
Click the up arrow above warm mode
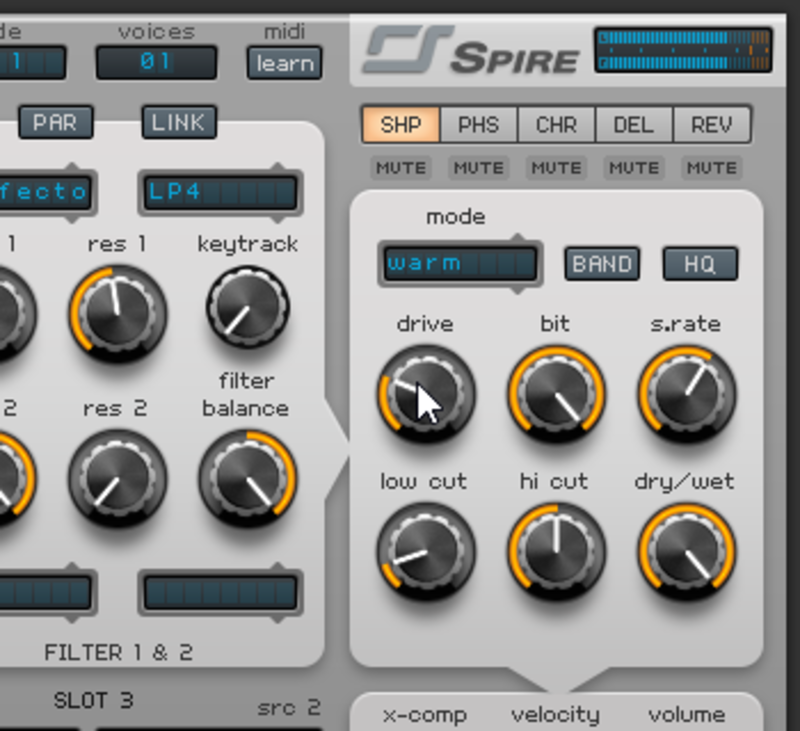coord(517,238)
